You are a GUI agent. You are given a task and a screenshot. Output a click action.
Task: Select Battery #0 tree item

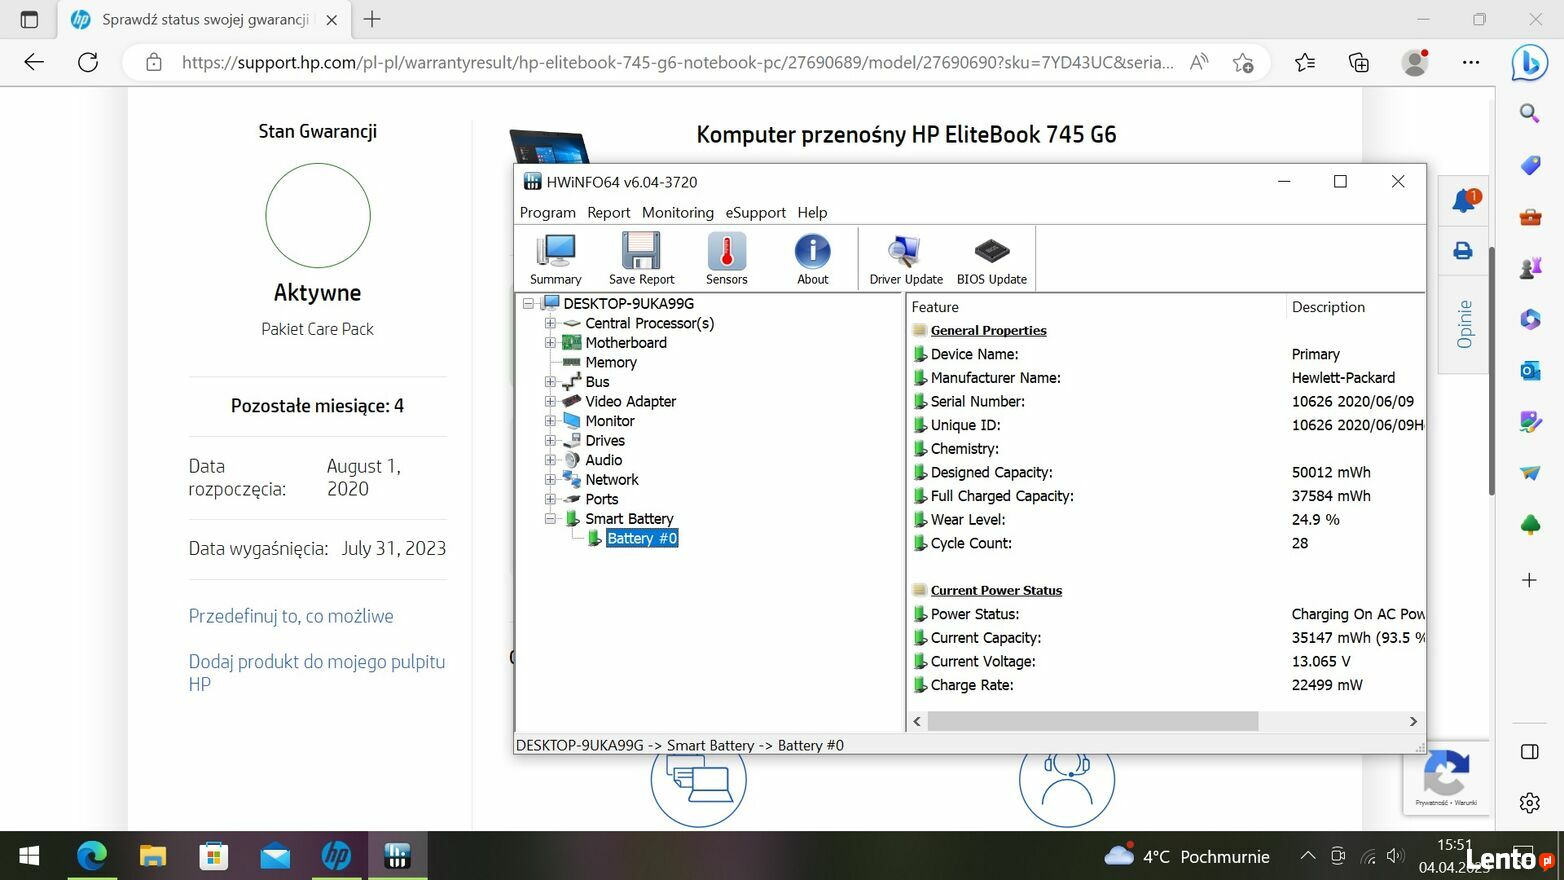(642, 538)
